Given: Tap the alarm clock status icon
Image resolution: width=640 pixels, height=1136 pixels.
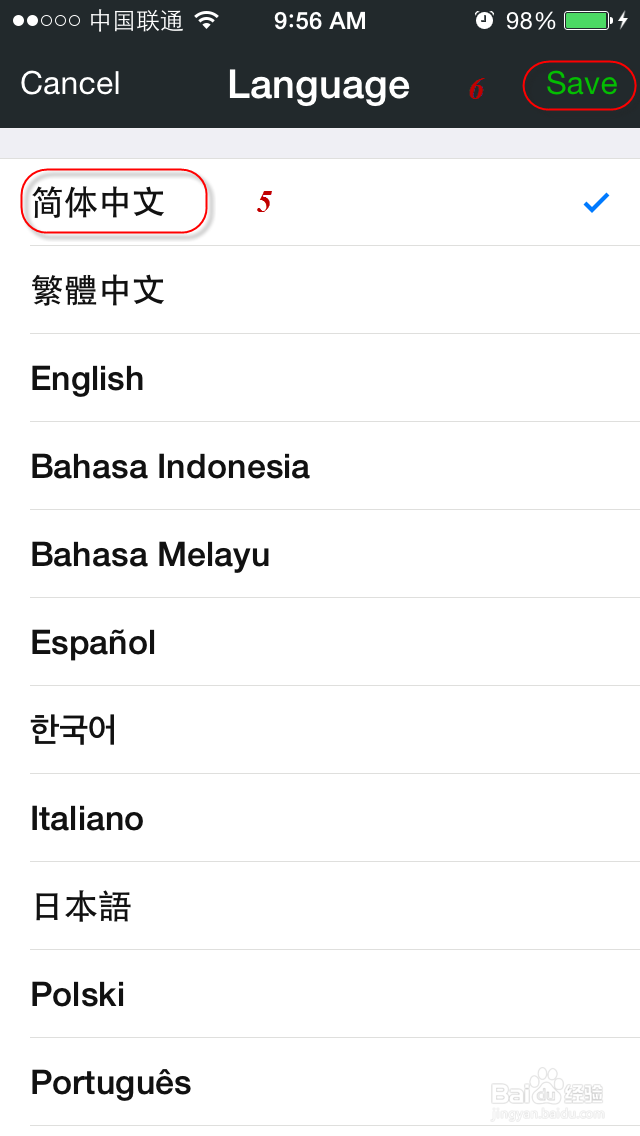Looking at the screenshot, I should click(x=484, y=21).
